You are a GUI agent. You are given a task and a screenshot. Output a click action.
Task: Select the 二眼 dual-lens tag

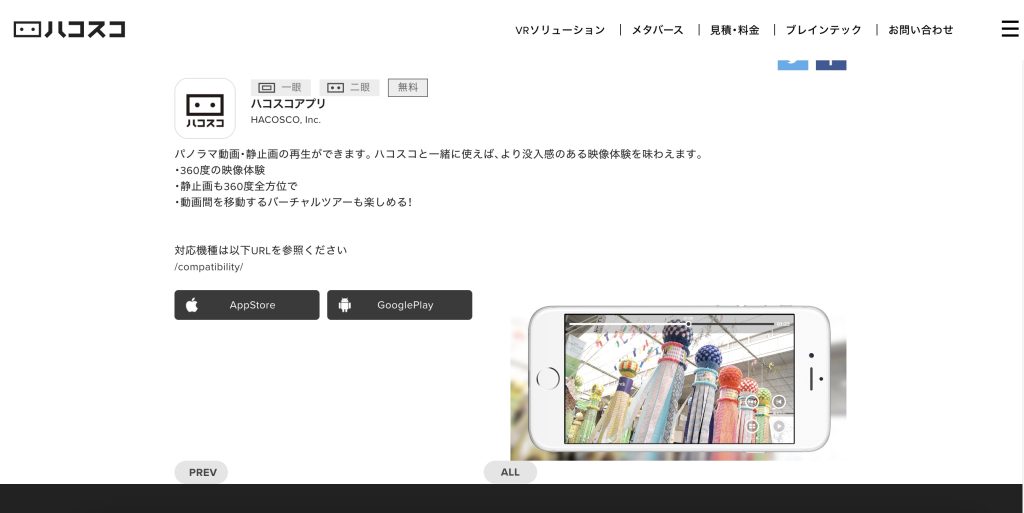[x=349, y=87]
